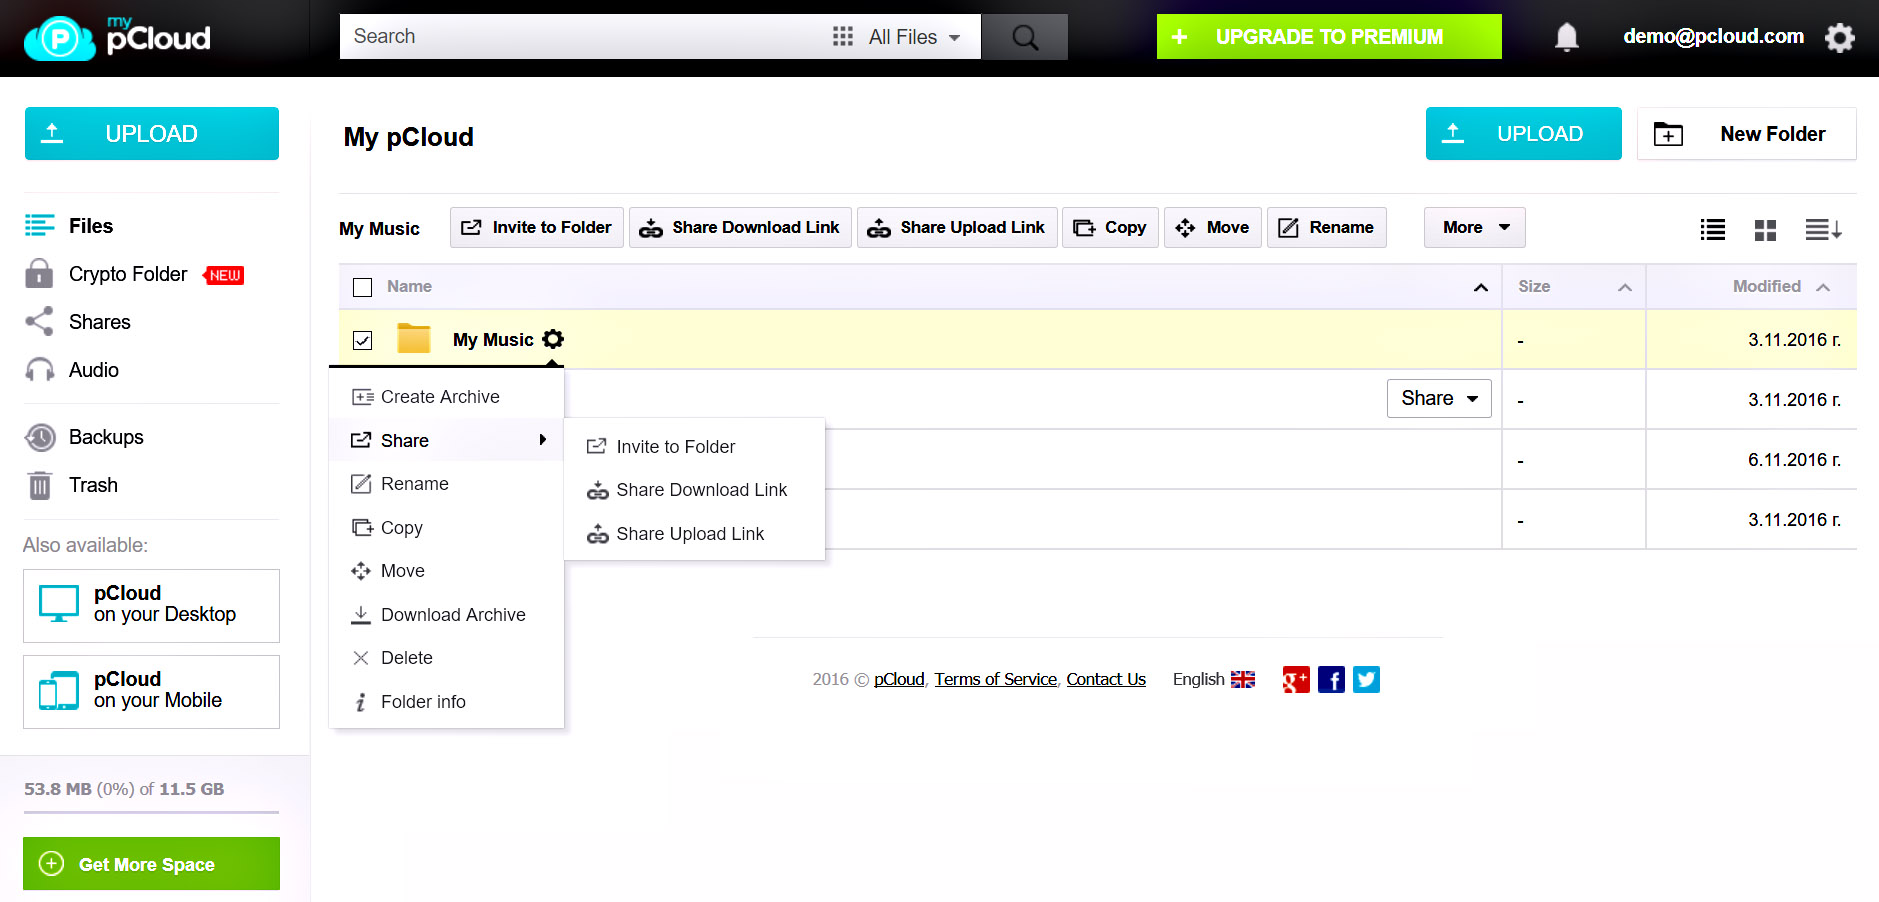Click Share Download Link toolbar button
1879x902 pixels.
click(740, 227)
